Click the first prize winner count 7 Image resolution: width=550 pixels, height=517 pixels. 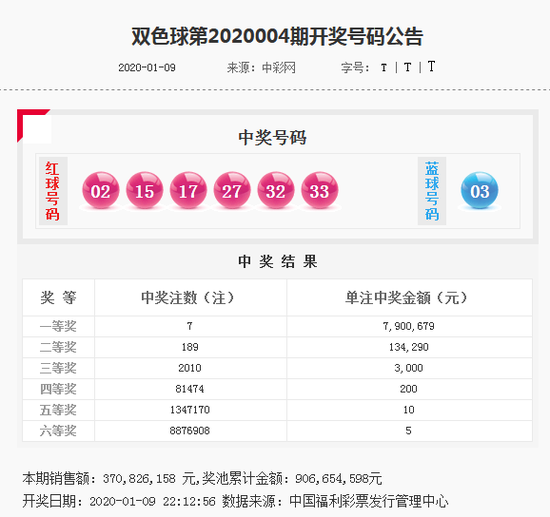coord(190,326)
